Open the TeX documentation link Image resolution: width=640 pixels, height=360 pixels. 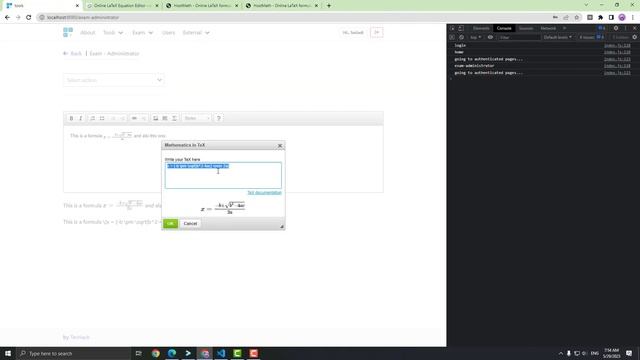[x=264, y=193]
